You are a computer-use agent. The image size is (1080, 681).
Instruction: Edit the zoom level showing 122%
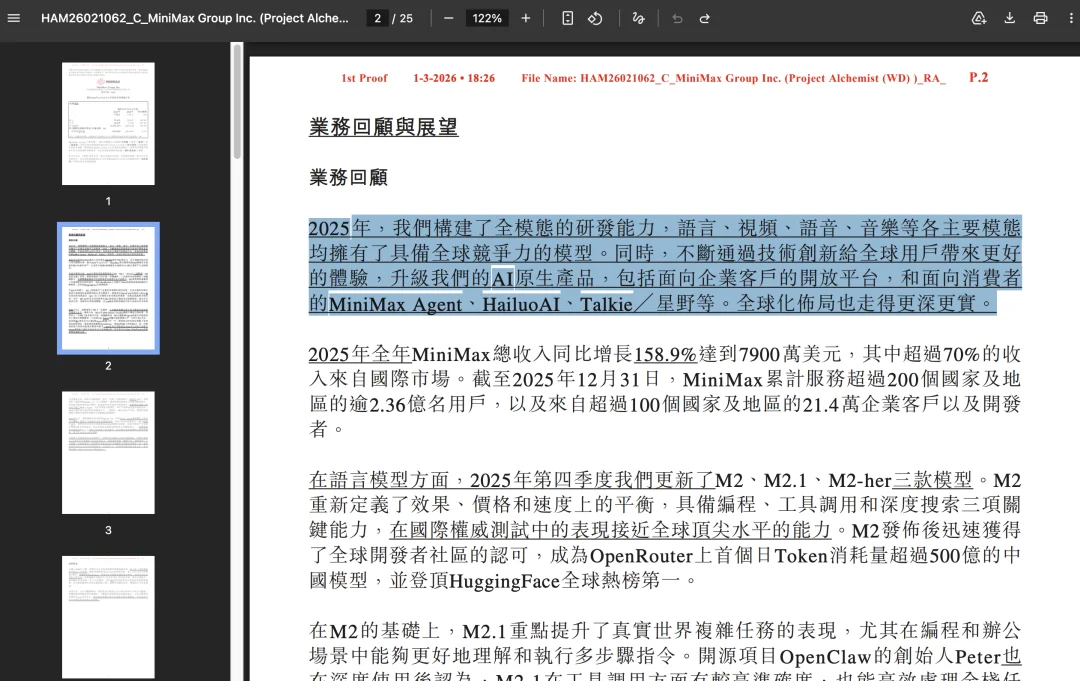tap(486, 17)
